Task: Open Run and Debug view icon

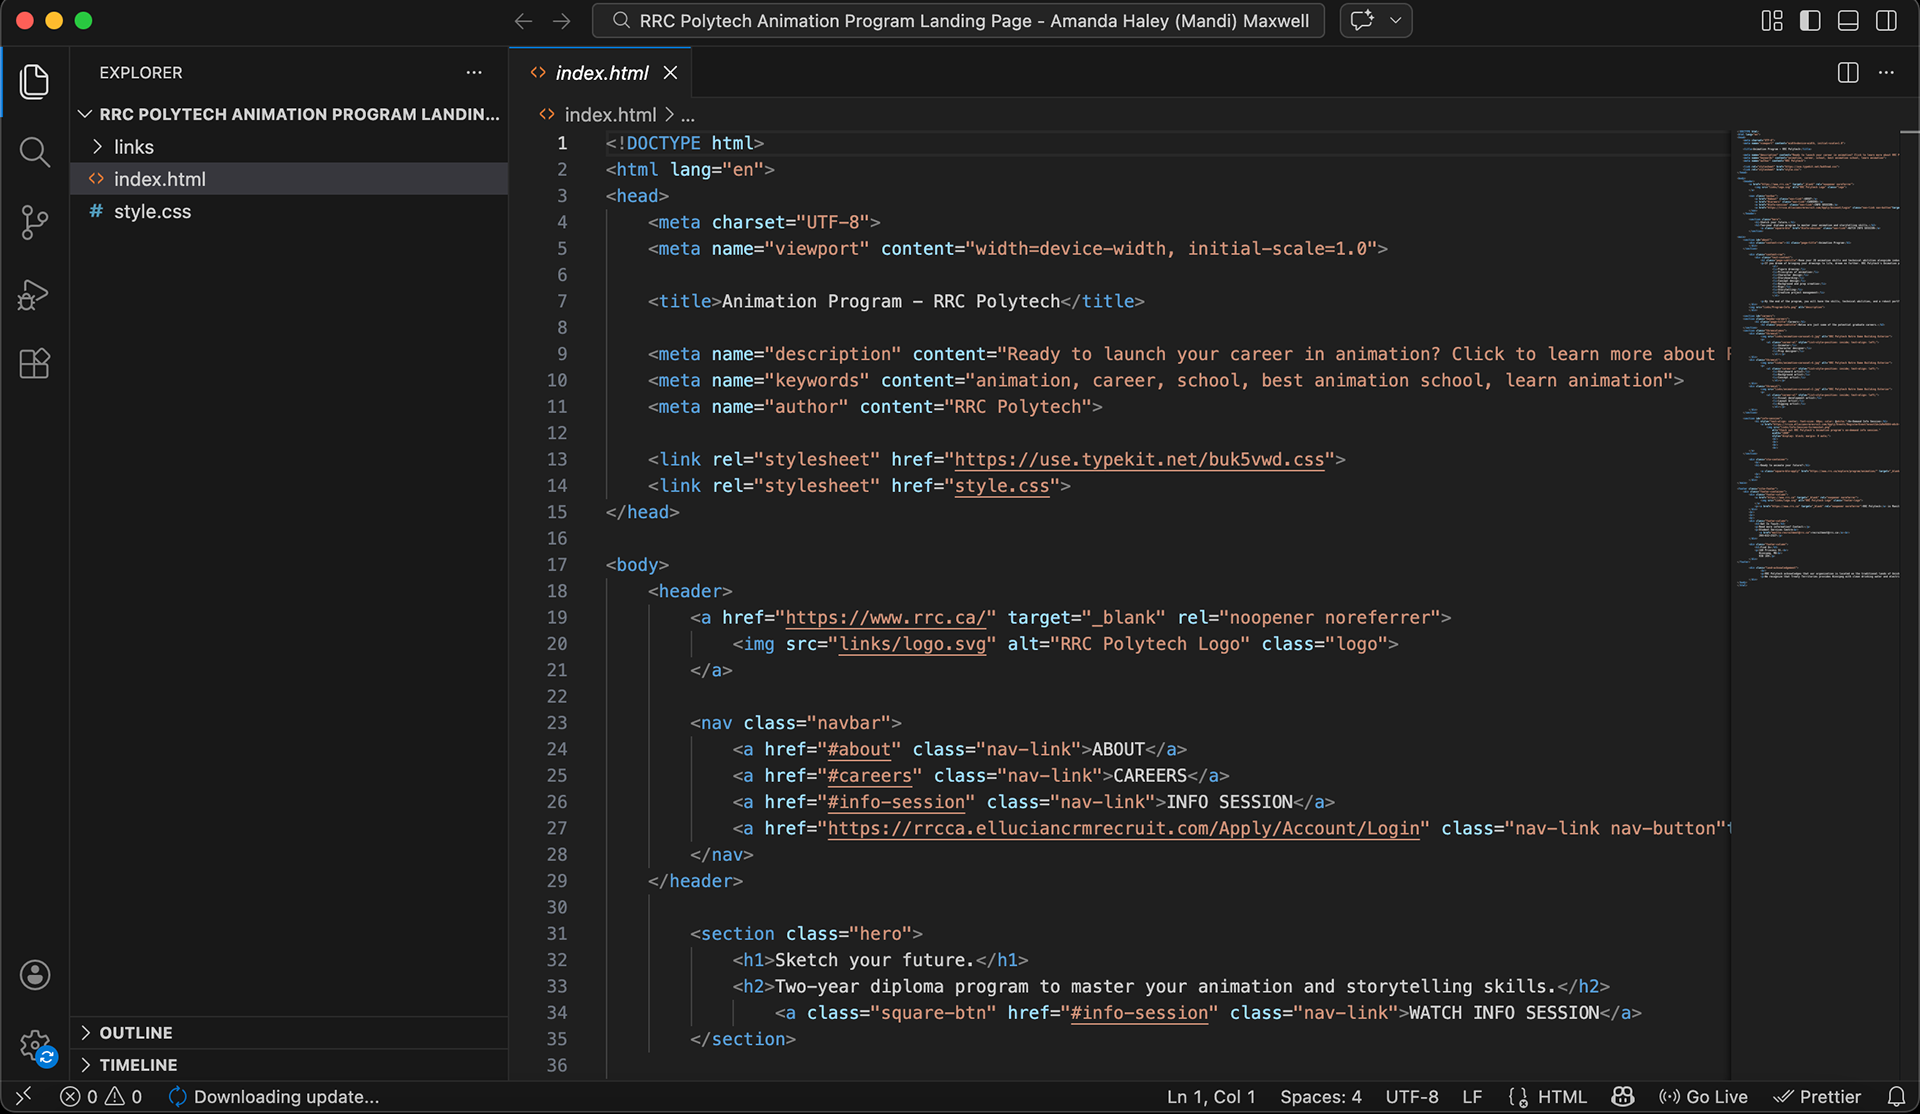Action: pyautogui.click(x=34, y=294)
